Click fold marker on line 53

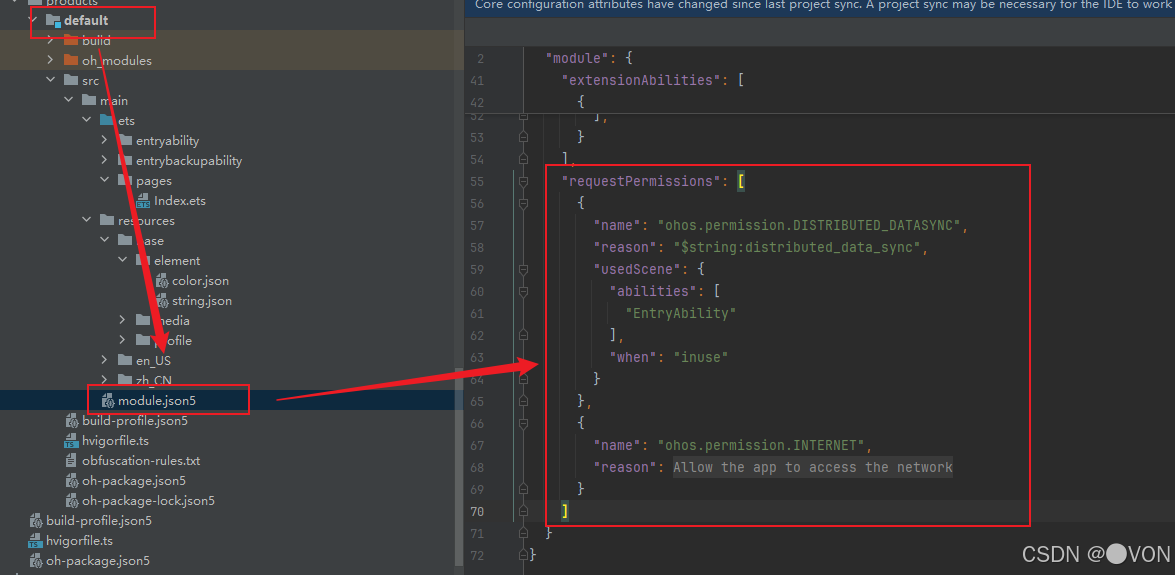click(523, 137)
